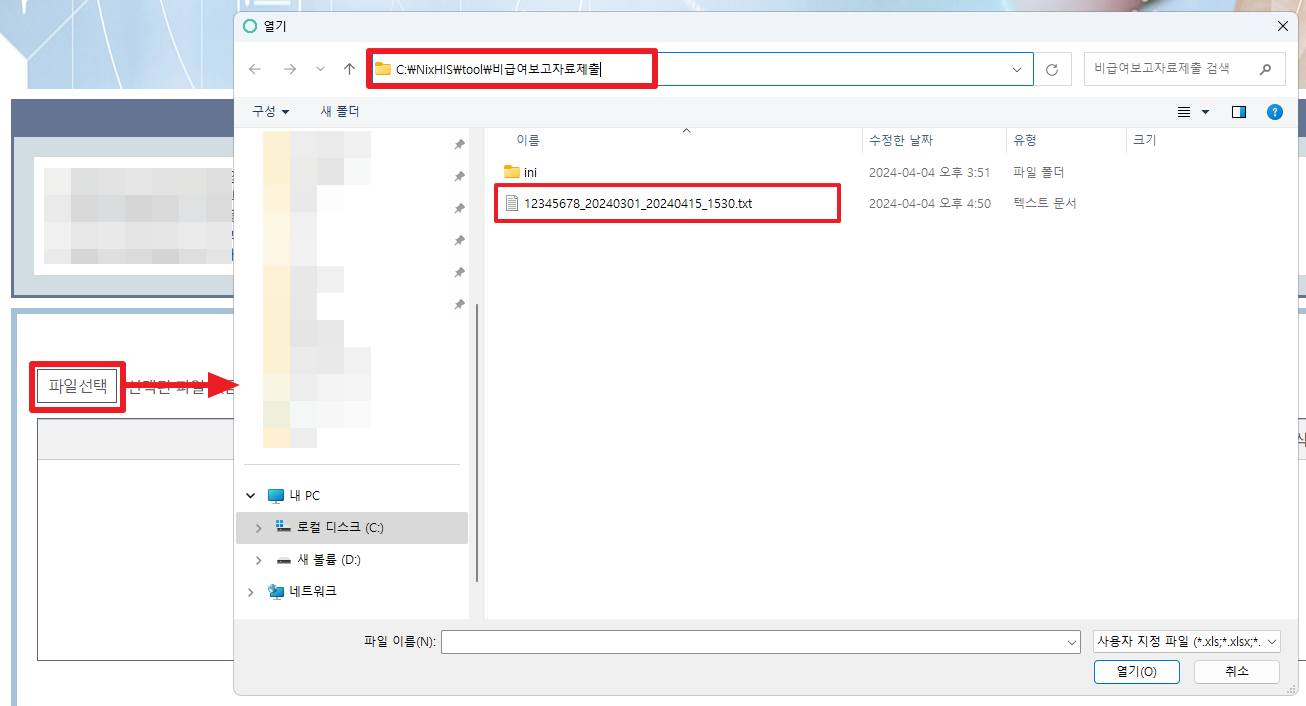Open the 구성 menu
The width and height of the screenshot is (1306, 706).
(270, 111)
